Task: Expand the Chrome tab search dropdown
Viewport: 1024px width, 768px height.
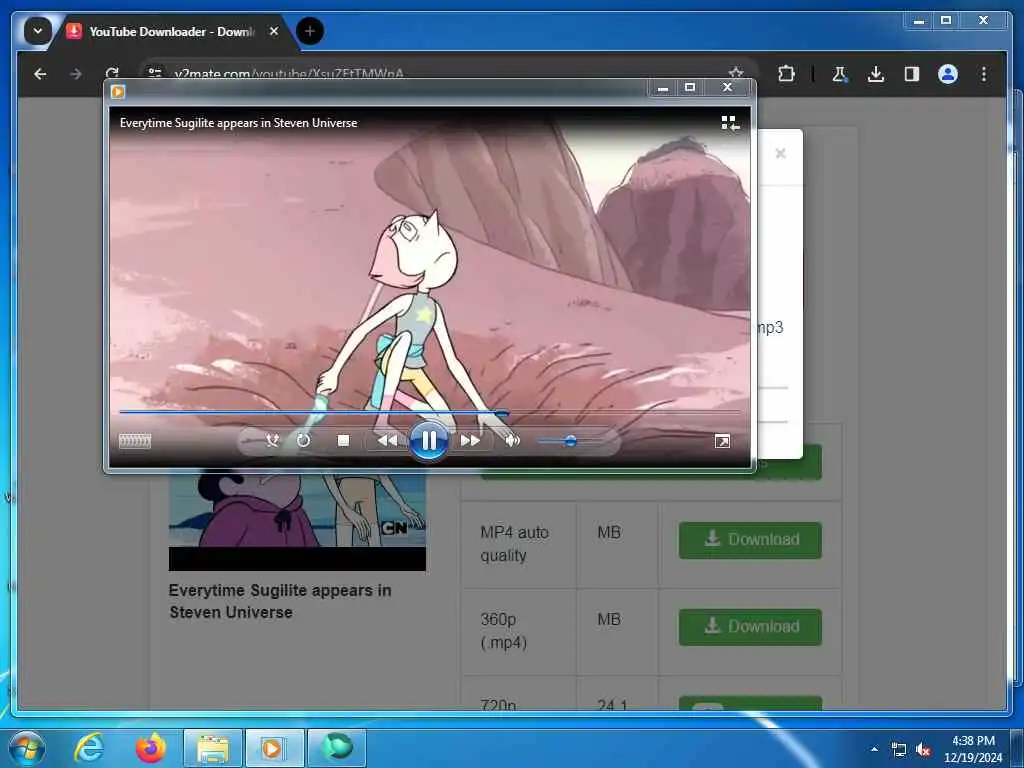Action: point(37,31)
